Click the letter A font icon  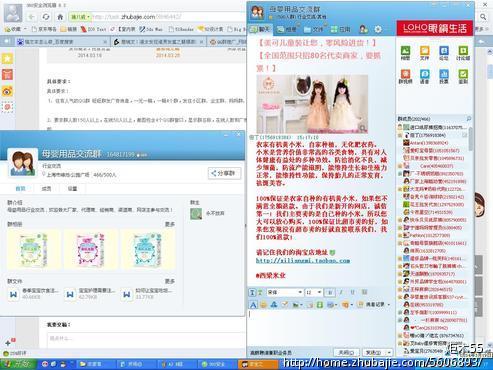[253, 305]
